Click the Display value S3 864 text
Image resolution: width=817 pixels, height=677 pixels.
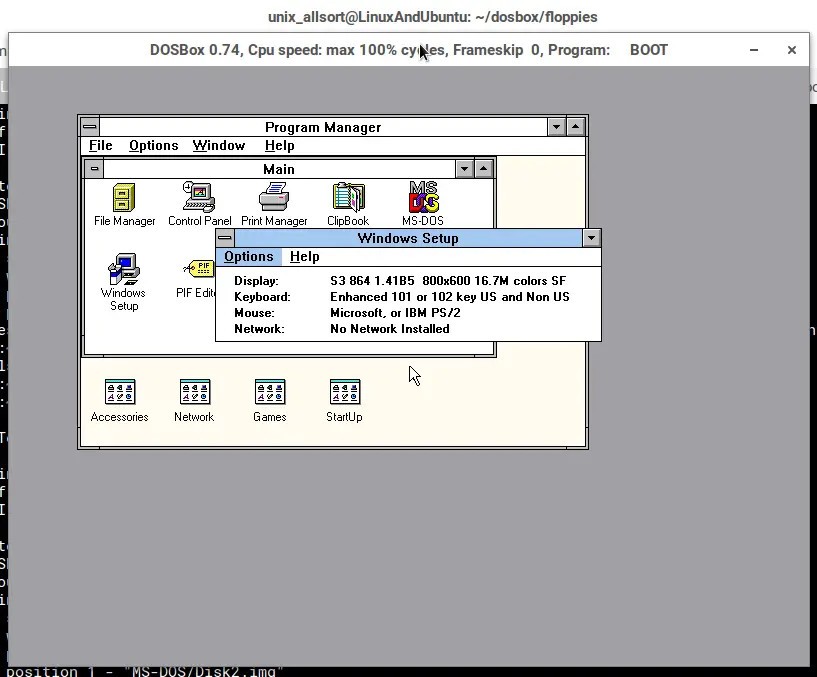(448, 281)
